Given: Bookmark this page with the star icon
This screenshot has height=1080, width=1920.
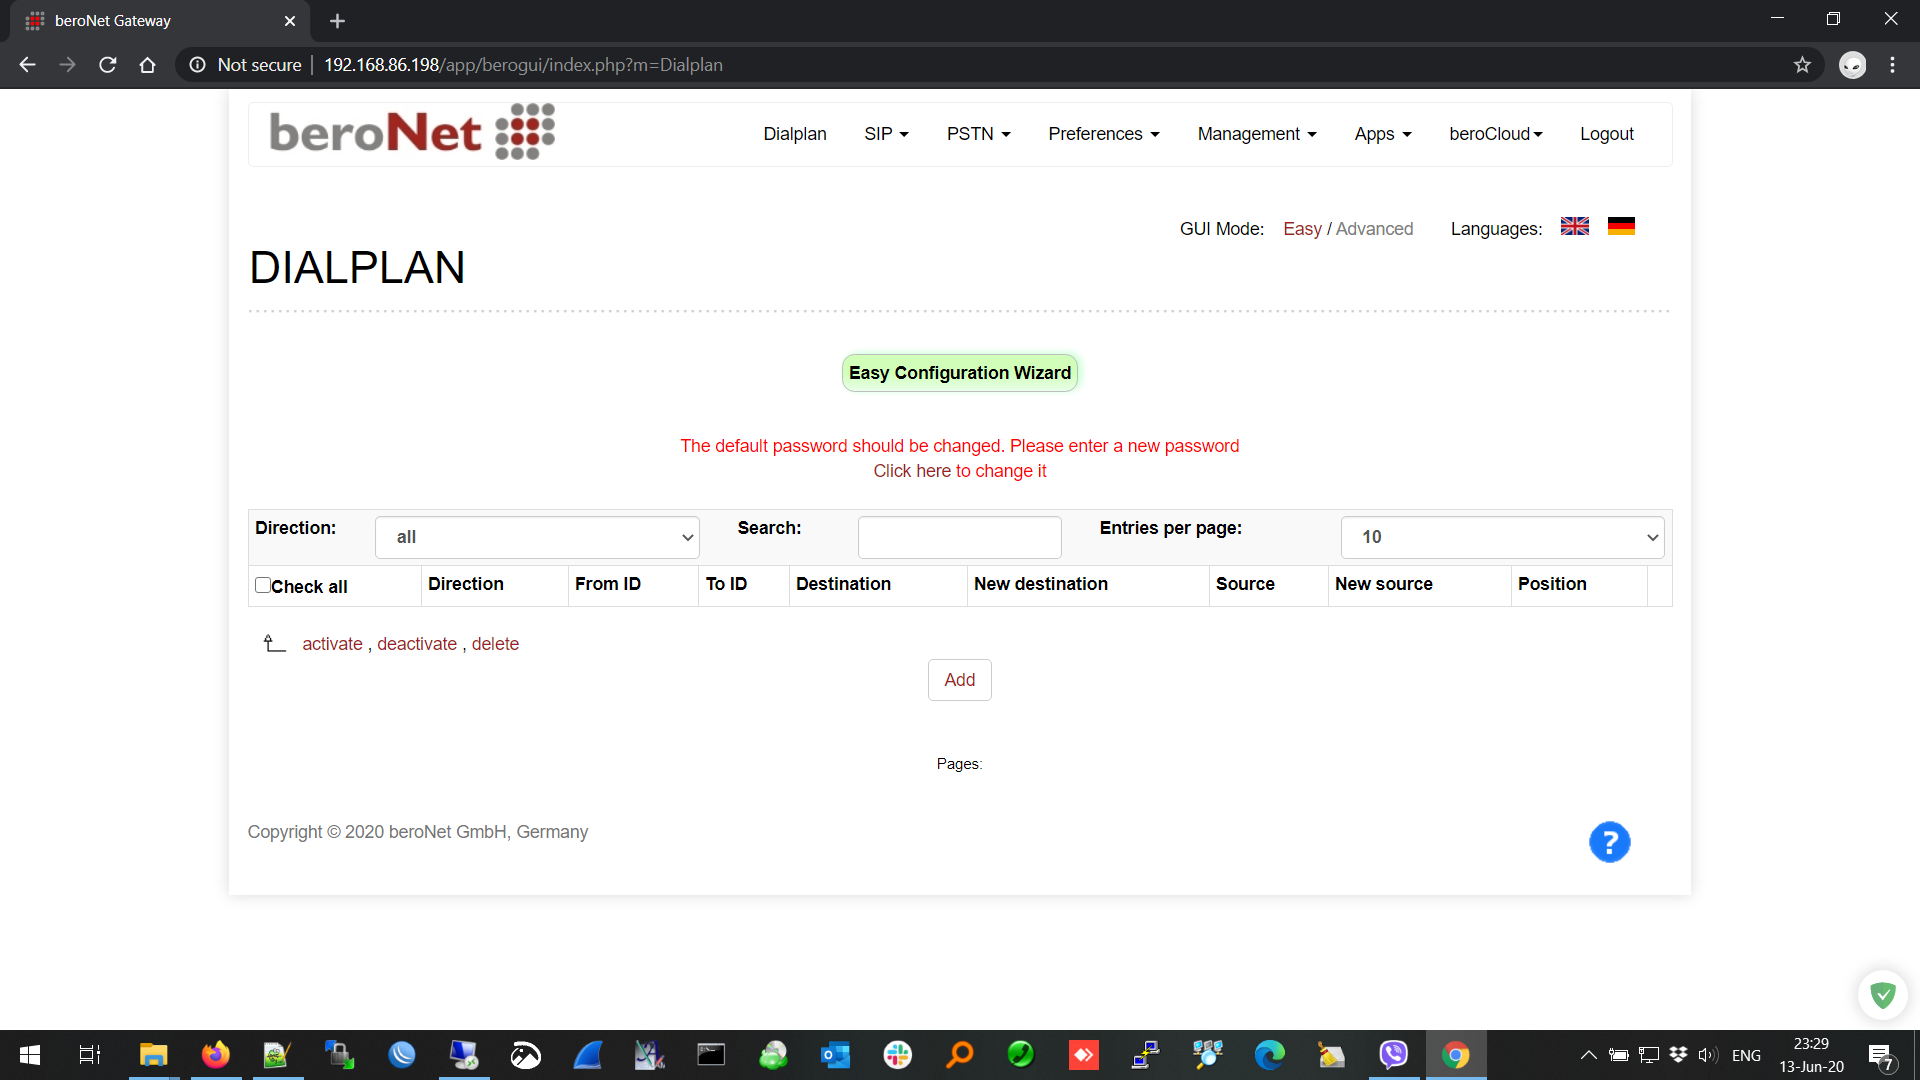Looking at the screenshot, I should click(x=1802, y=65).
